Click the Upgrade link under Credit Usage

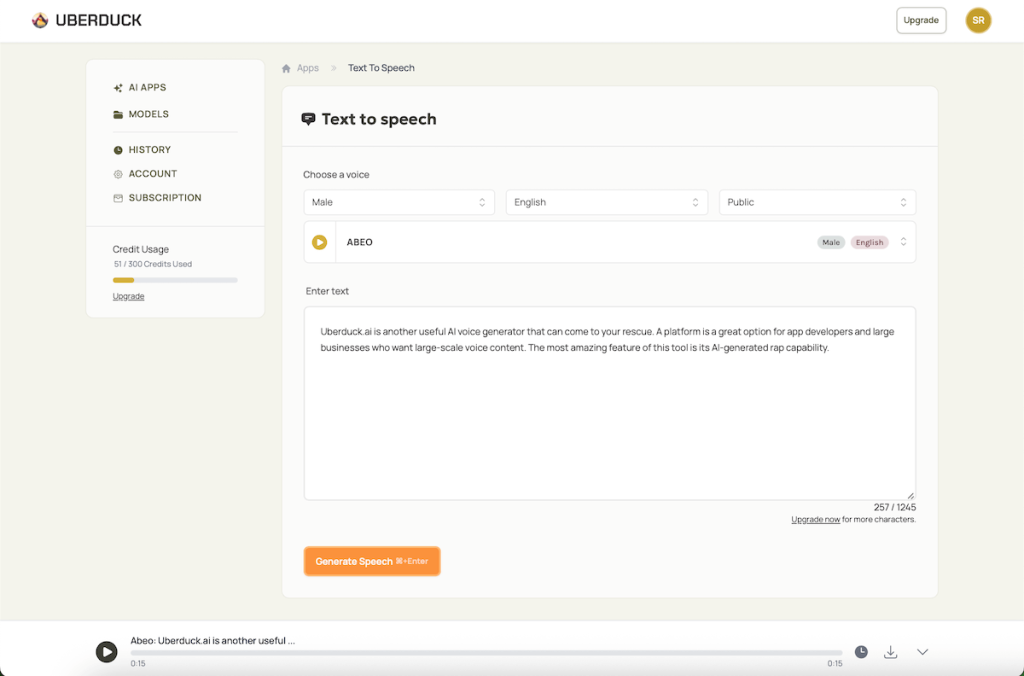coord(128,297)
